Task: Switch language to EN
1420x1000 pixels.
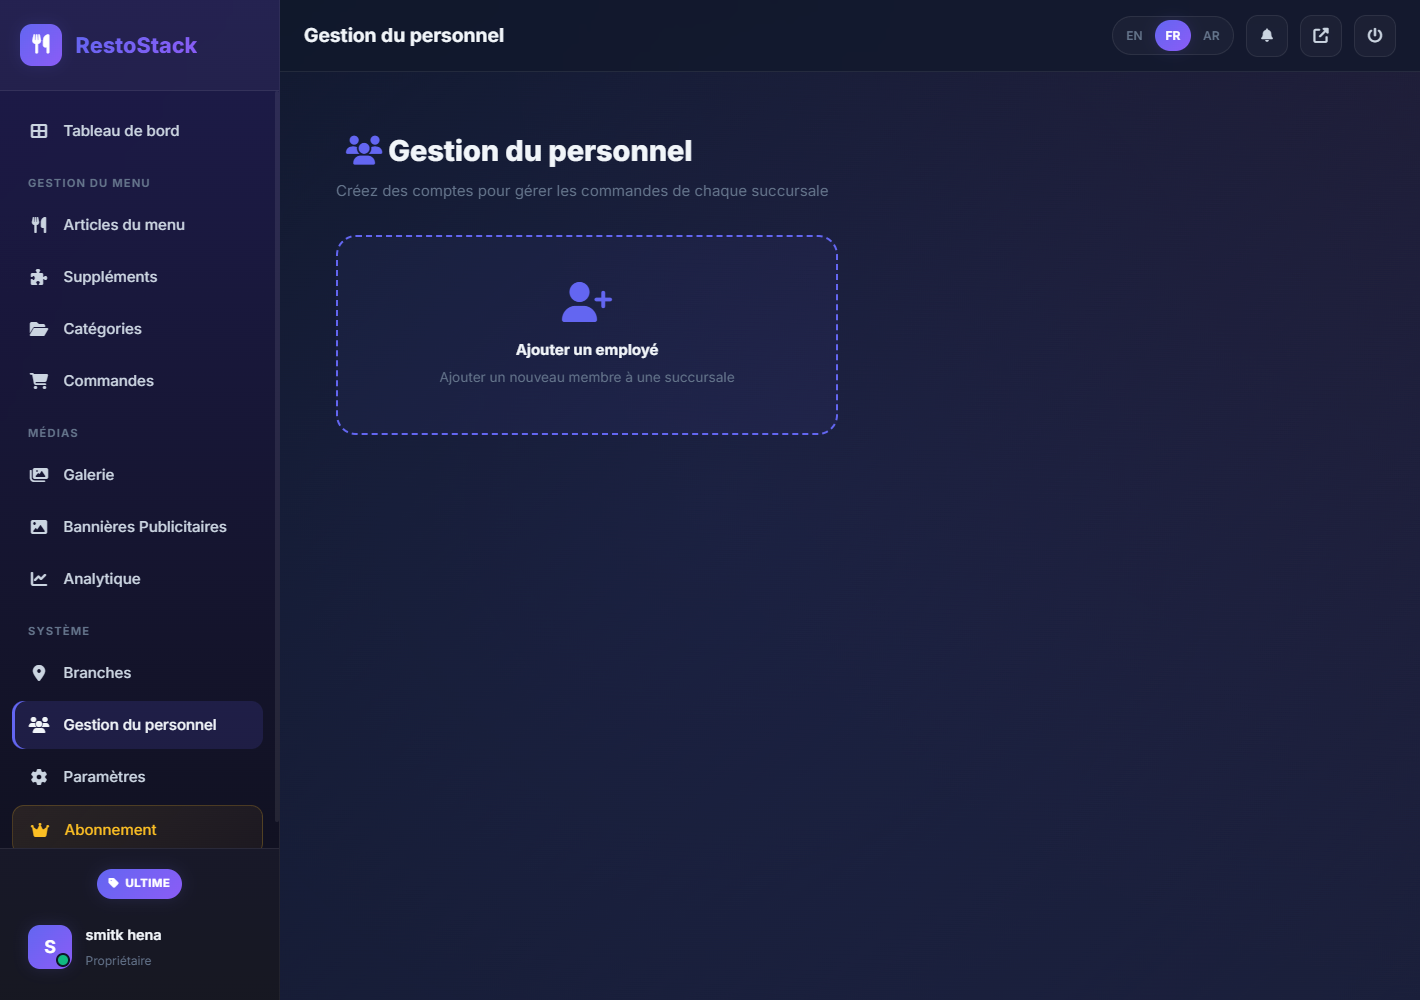Action: pyautogui.click(x=1134, y=36)
